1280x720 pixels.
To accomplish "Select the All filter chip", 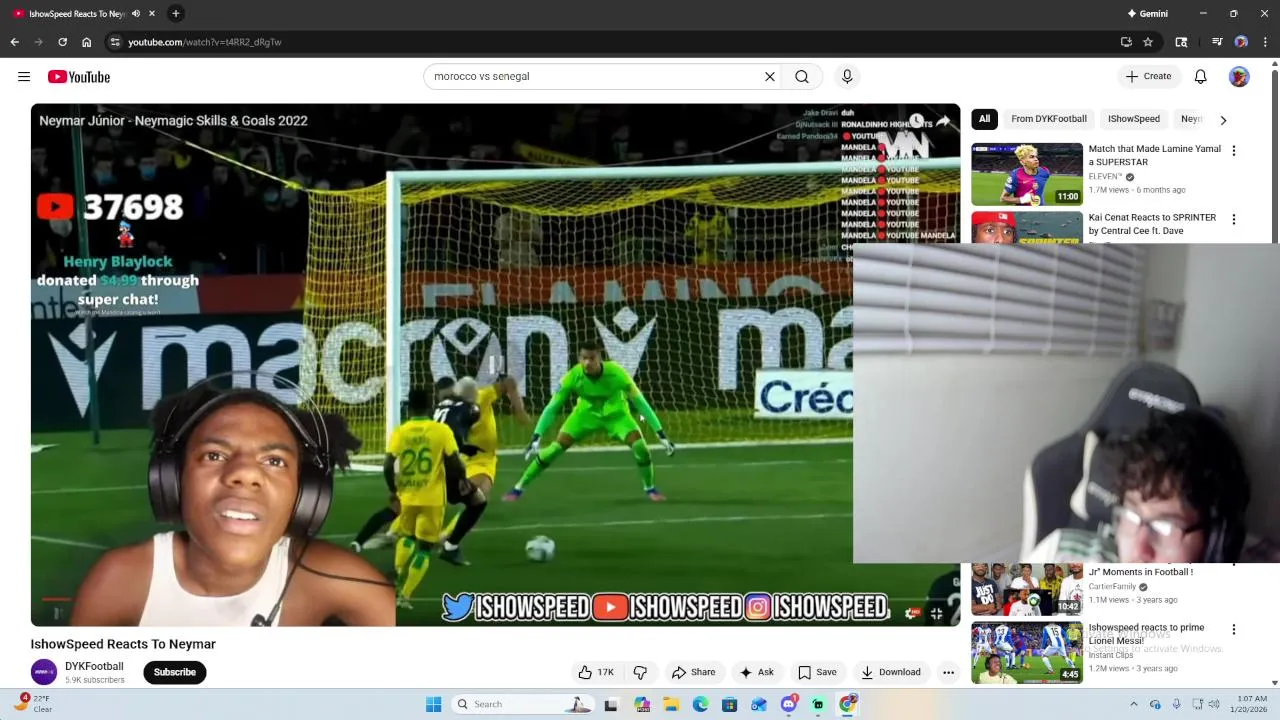I will (984, 119).
